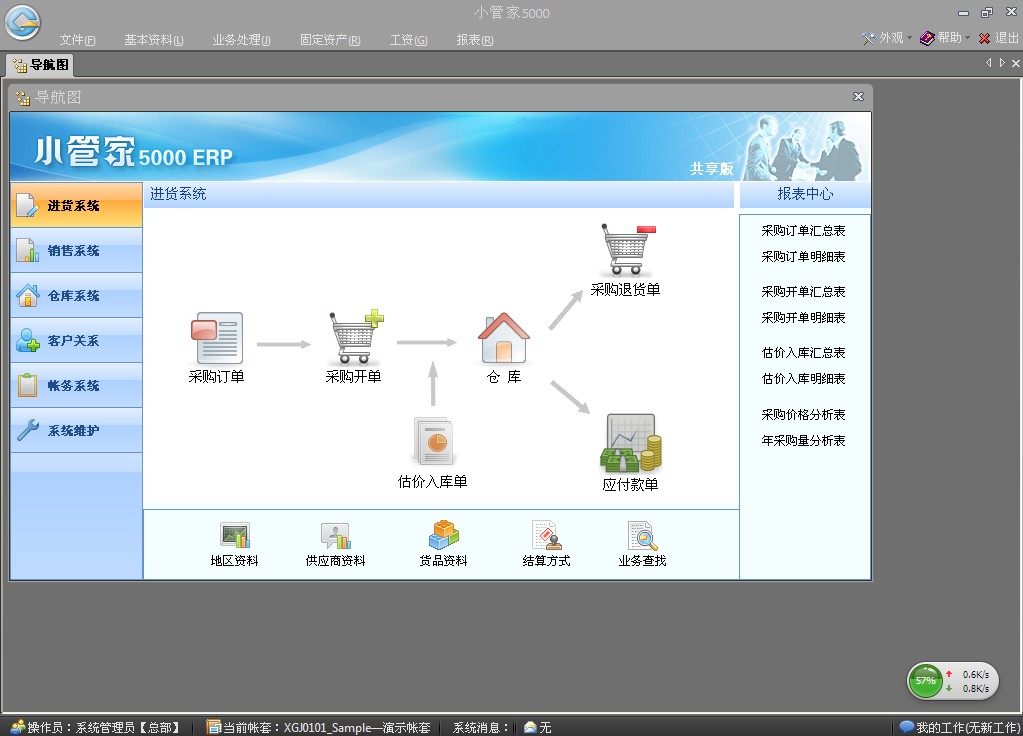Open the 工资(G) menu

408,40
